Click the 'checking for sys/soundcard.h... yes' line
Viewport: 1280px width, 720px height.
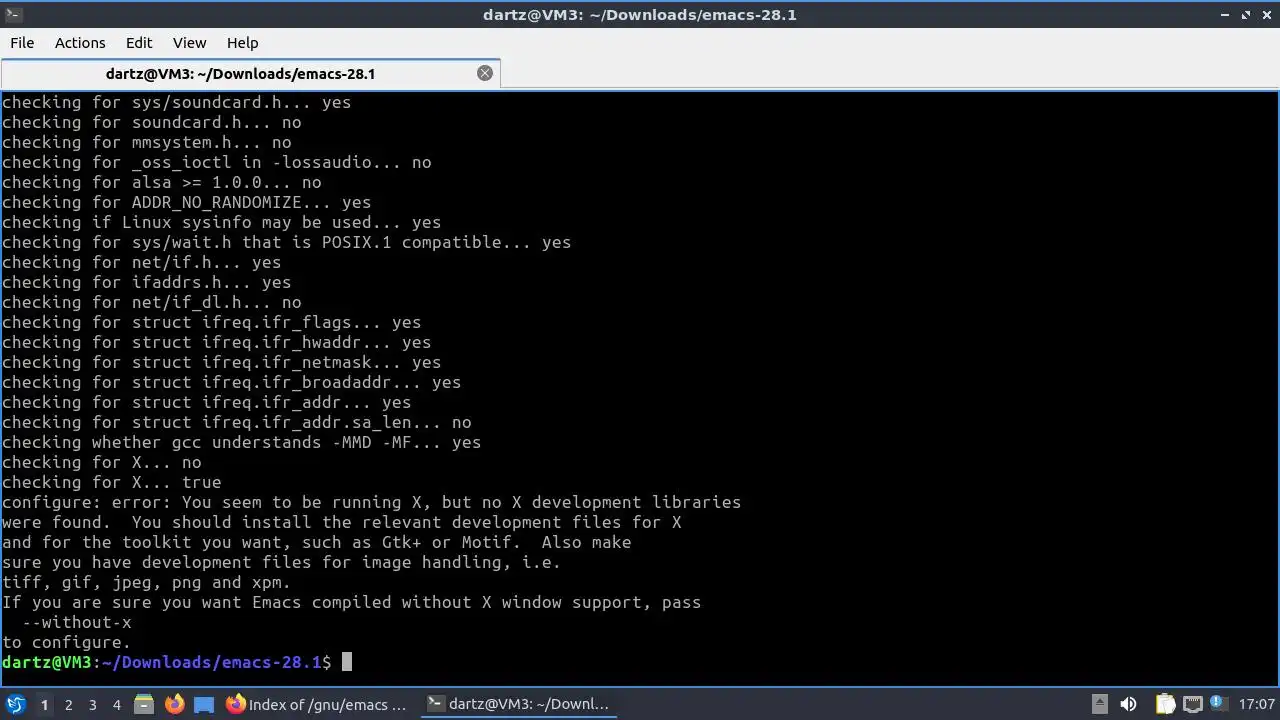pyautogui.click(x=176, y=102)
